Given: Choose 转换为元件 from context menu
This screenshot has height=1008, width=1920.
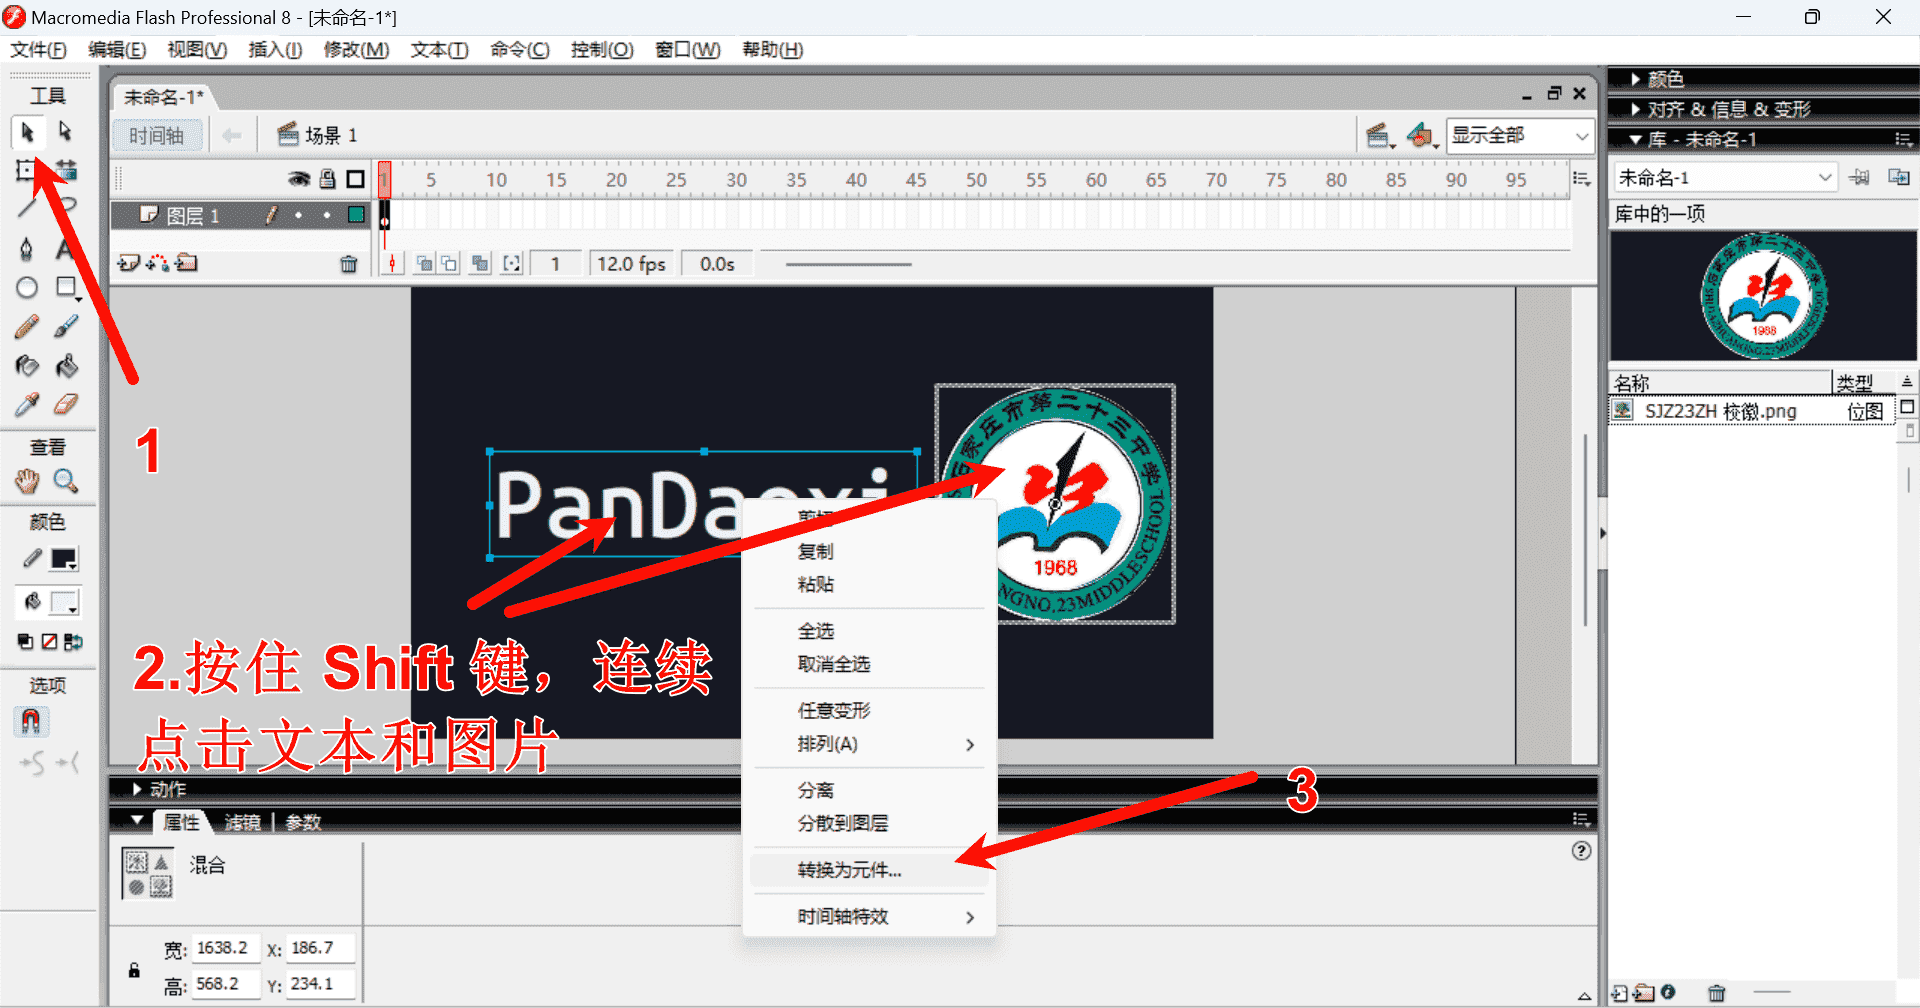Looking at the screenshot, I should pos(849,870).
